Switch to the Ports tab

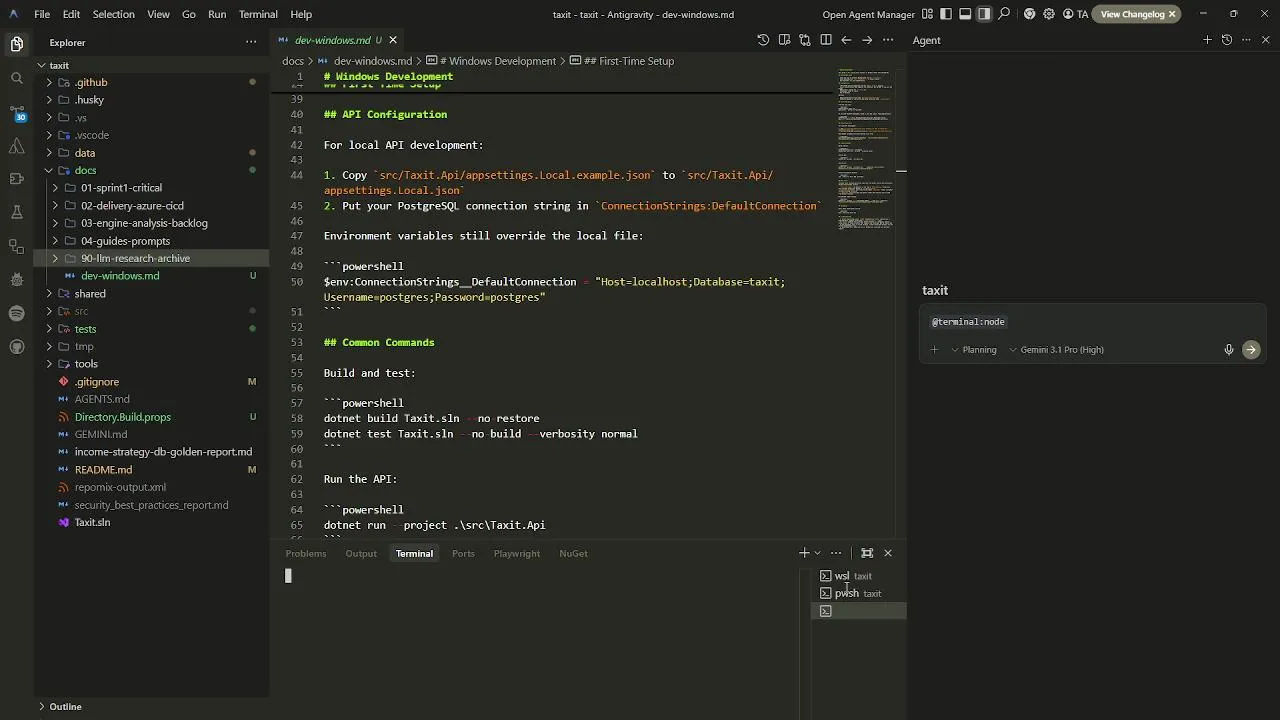pos(463,553)
